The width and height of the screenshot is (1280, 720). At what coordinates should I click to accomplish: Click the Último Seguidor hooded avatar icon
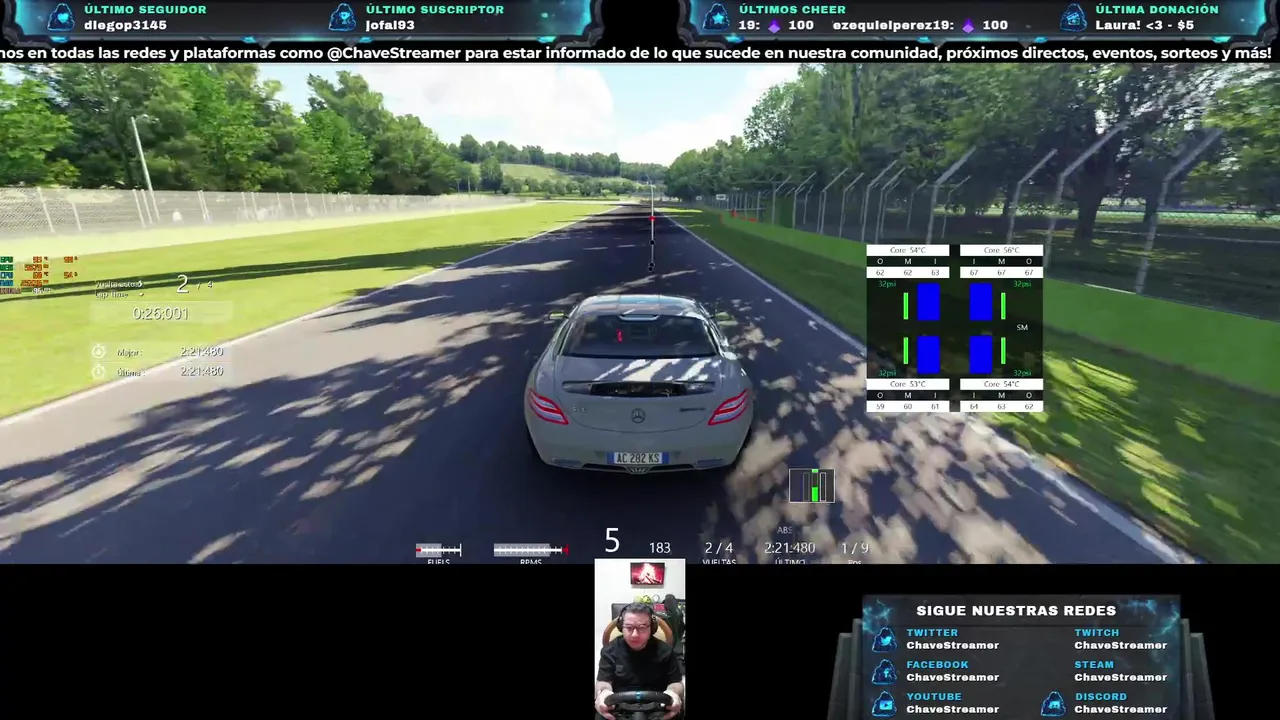(60, 17)
